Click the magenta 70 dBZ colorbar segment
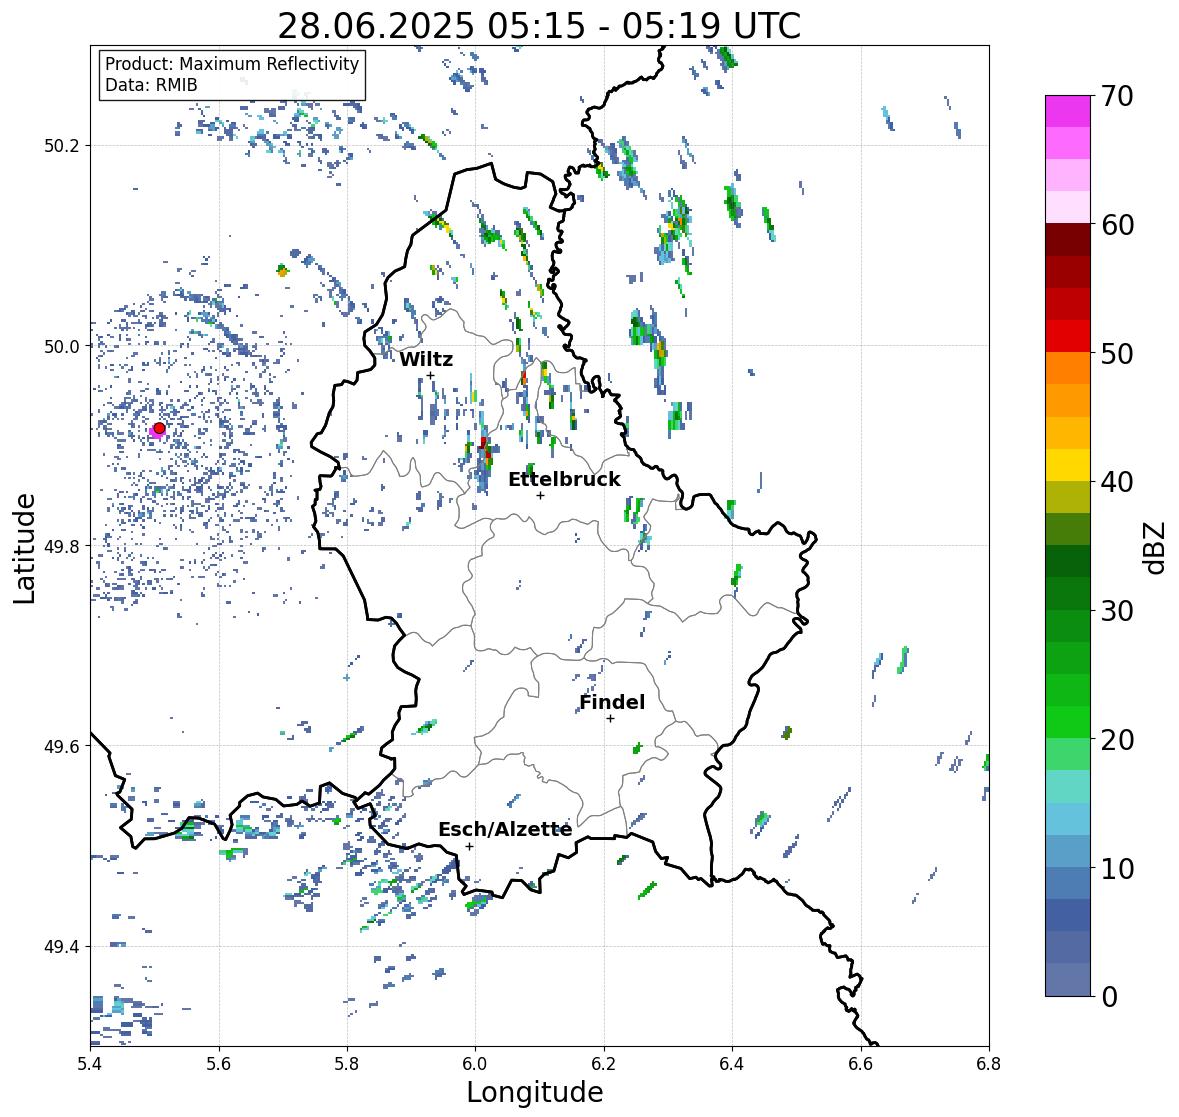This screenshot has height=1117, width=1179. coord(1068,111)
